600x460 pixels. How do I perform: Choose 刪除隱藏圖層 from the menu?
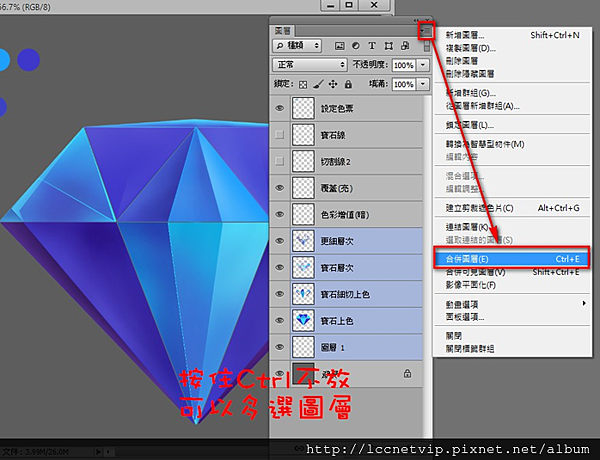point(513,73)
